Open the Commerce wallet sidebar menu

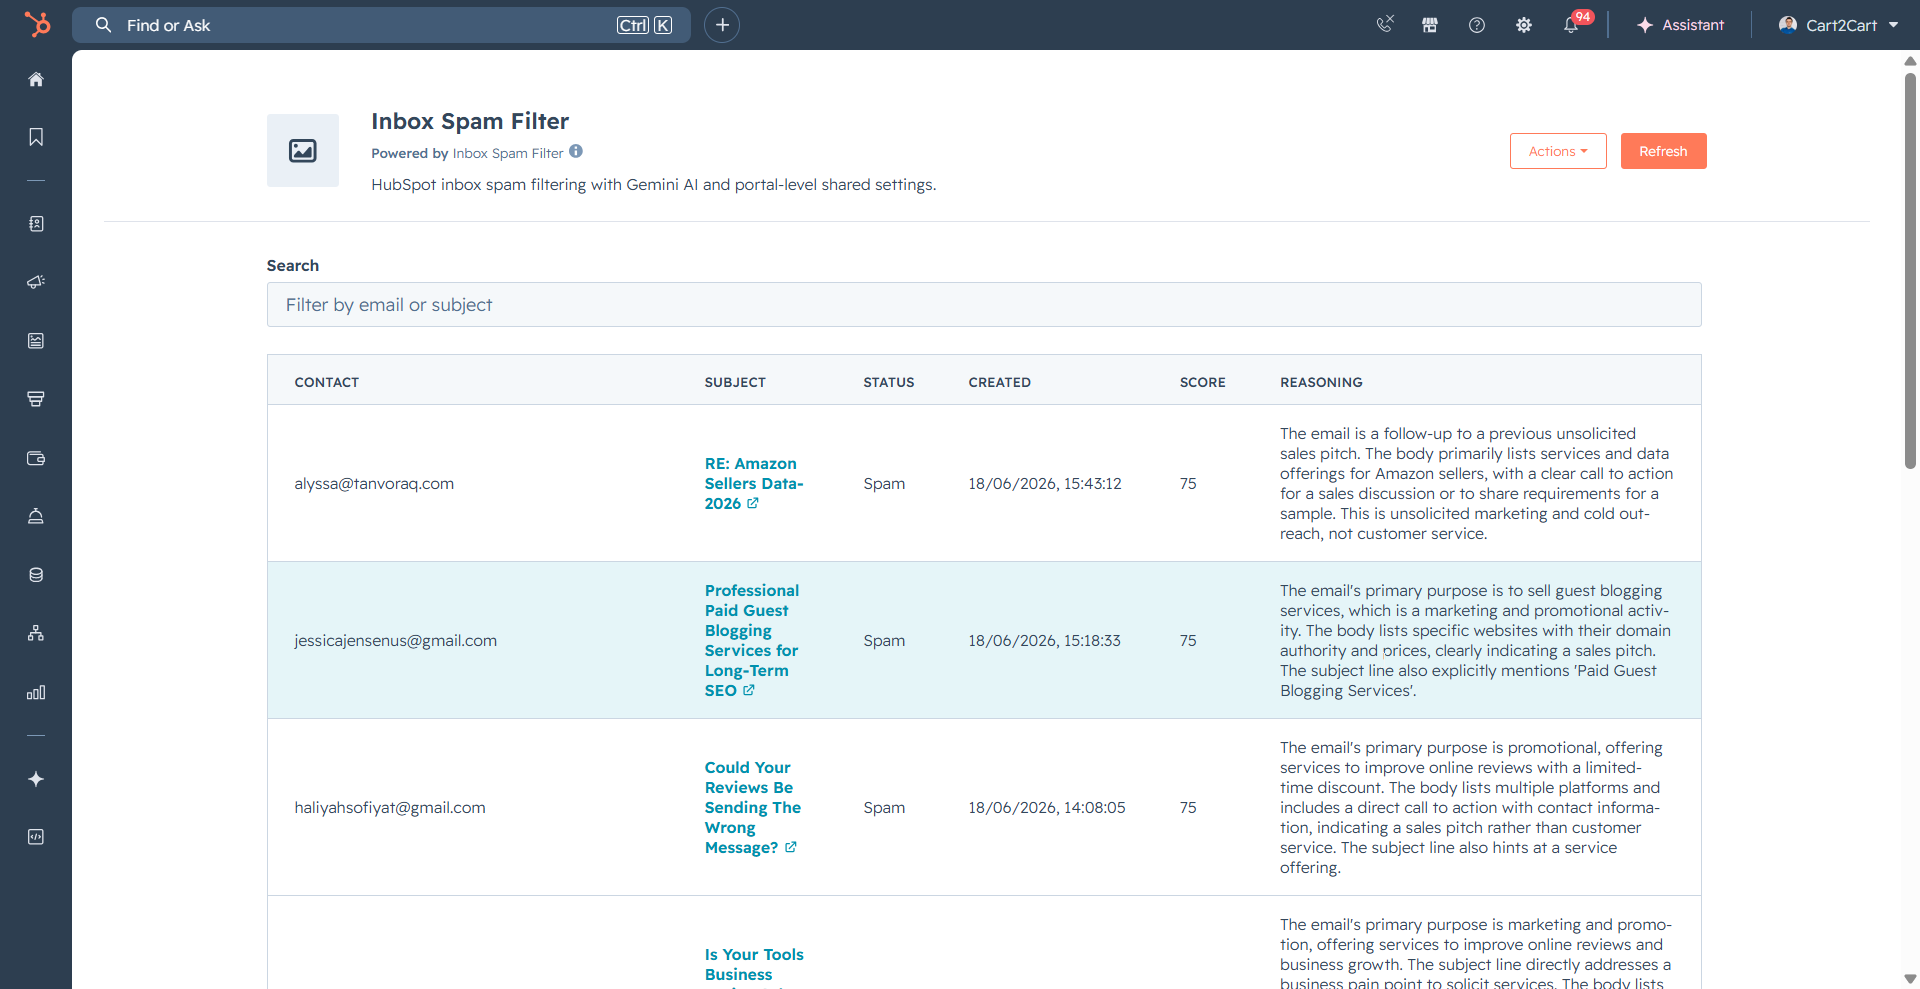[x=36, y=458]
